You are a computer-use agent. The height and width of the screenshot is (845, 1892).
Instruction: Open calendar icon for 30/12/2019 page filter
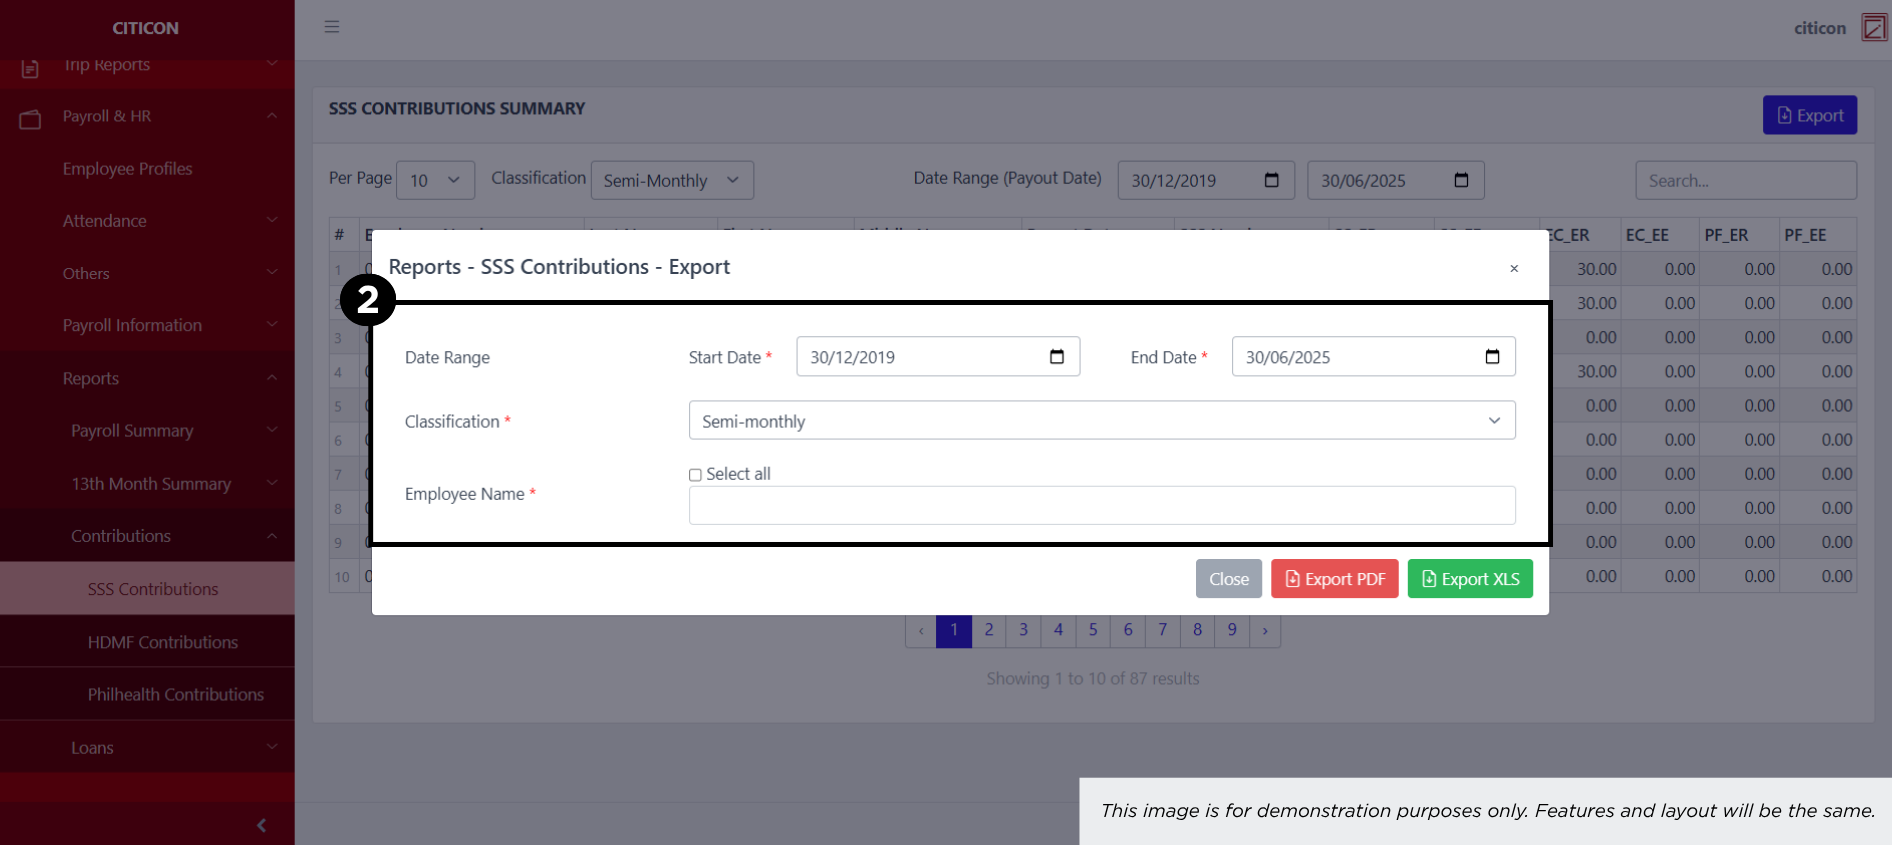[x=1272, y=180]
